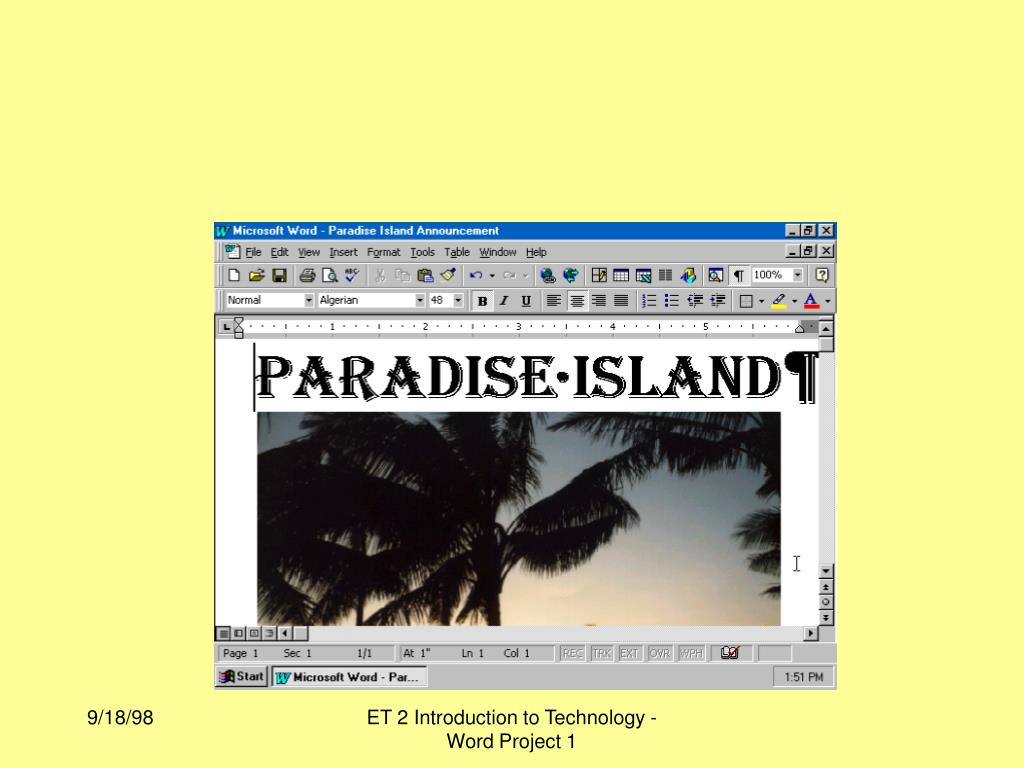Open the Tools menu

(x=423, y=252)
